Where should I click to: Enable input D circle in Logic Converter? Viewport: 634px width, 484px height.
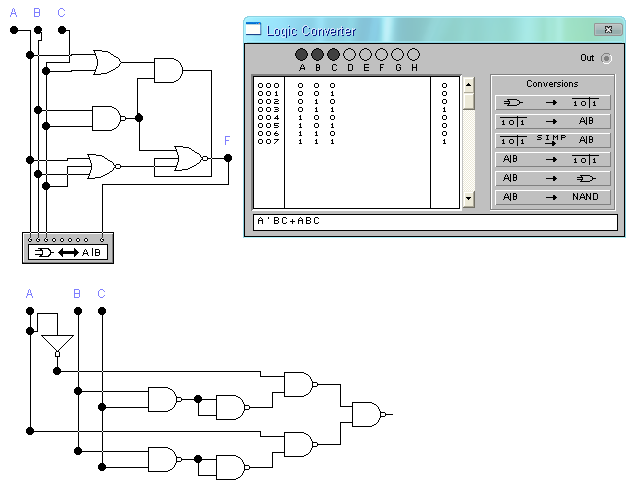click(x=349, y=55)
